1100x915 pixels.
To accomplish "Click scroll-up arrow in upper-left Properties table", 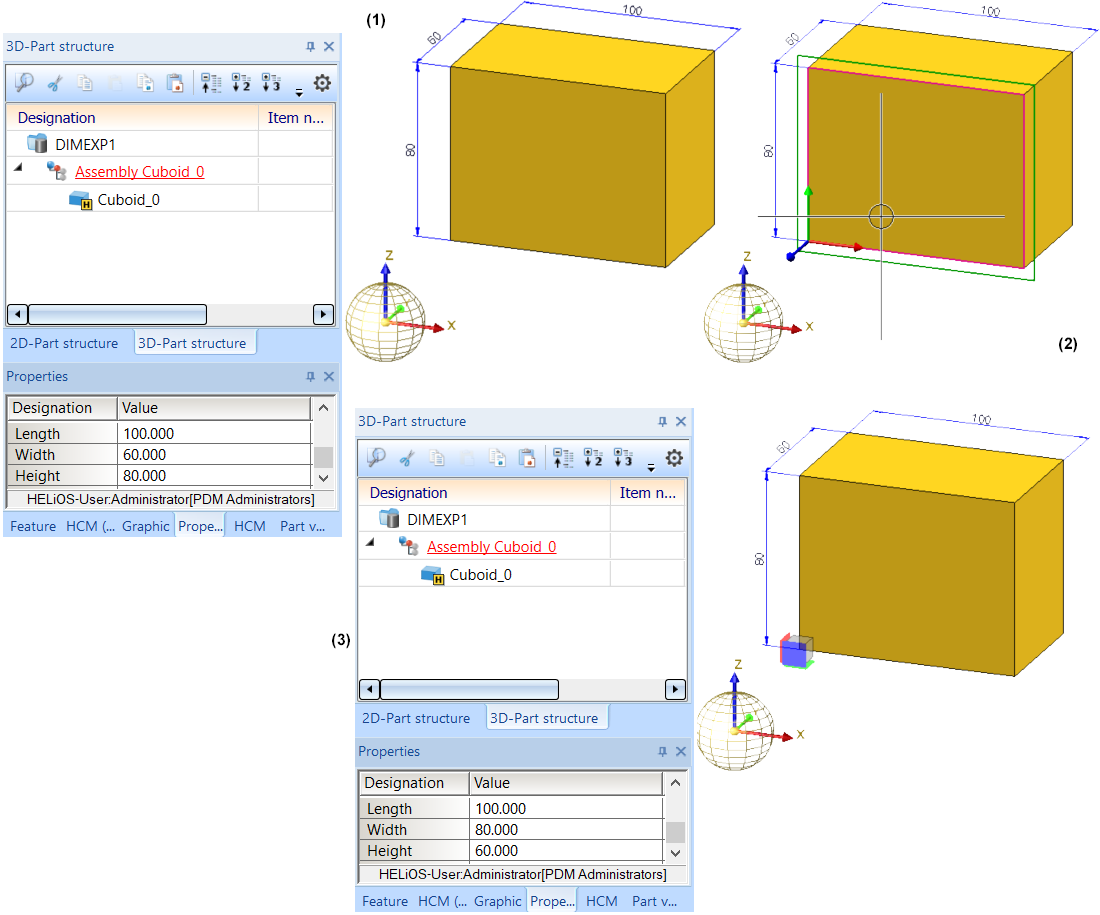I will coord(323,408).
